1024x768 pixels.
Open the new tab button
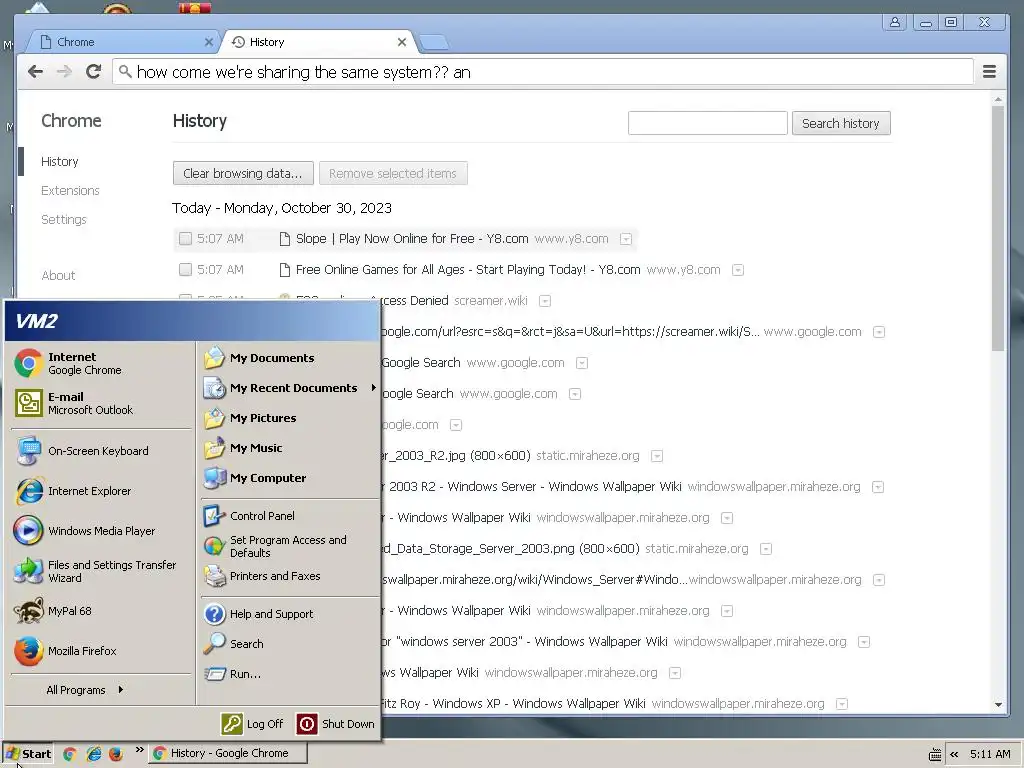(434, 43)
